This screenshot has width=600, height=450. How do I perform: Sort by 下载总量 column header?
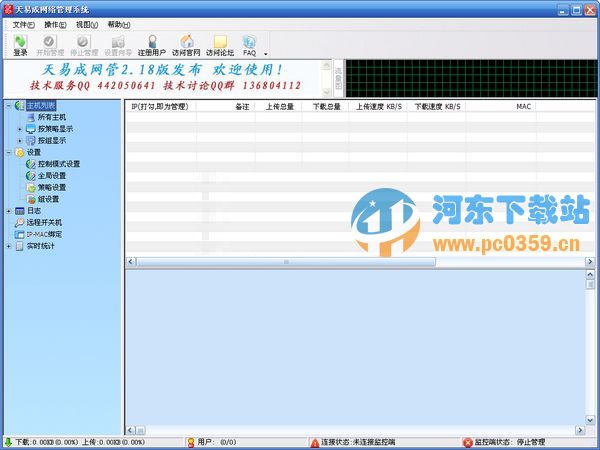pyautogui.click(x=325, y=106)
